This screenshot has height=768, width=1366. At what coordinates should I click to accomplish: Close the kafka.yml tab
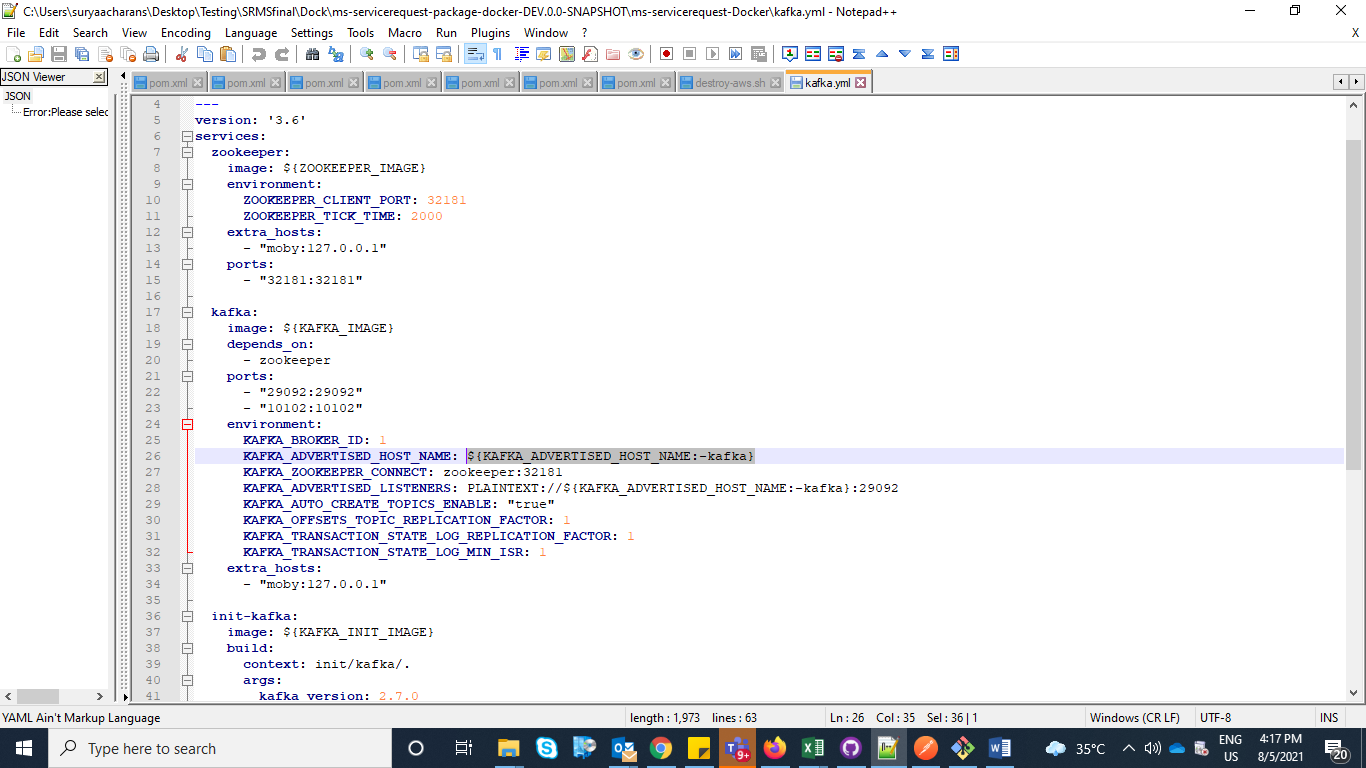(860, 83)
